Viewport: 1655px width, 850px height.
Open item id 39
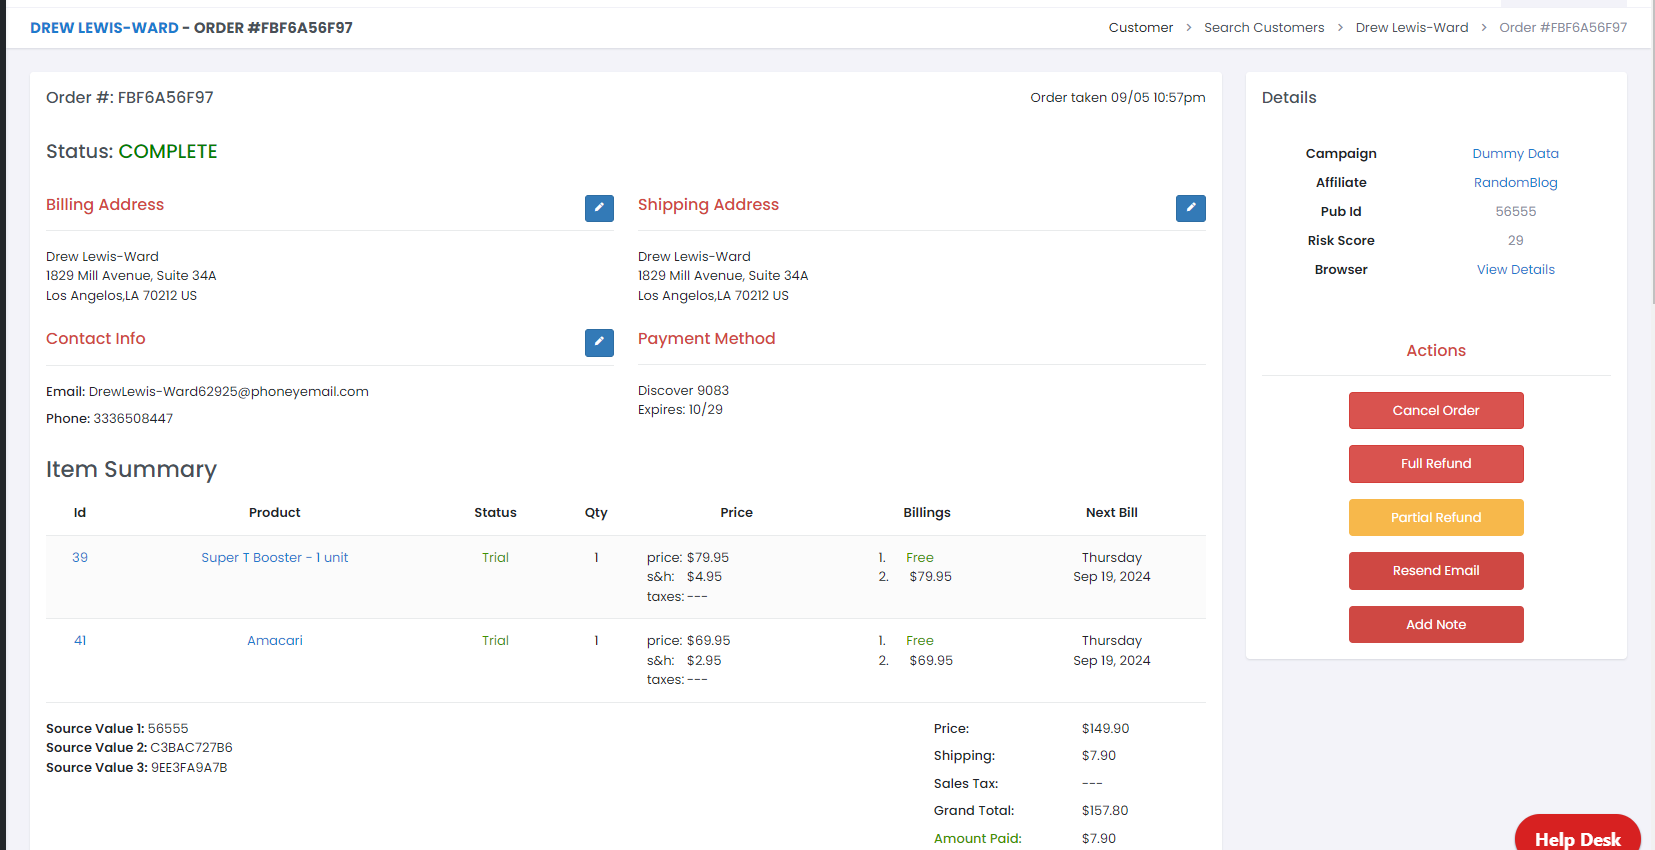pos(80,558)
